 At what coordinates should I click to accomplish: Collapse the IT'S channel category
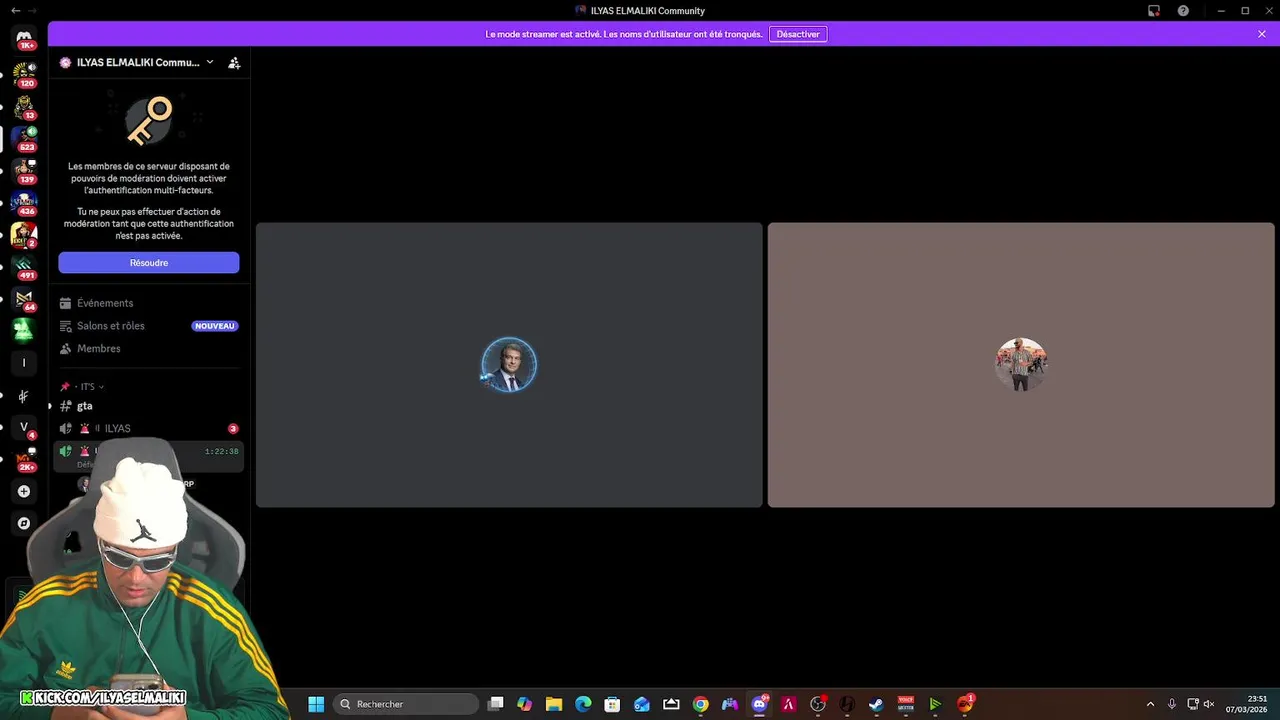point(87,387)
